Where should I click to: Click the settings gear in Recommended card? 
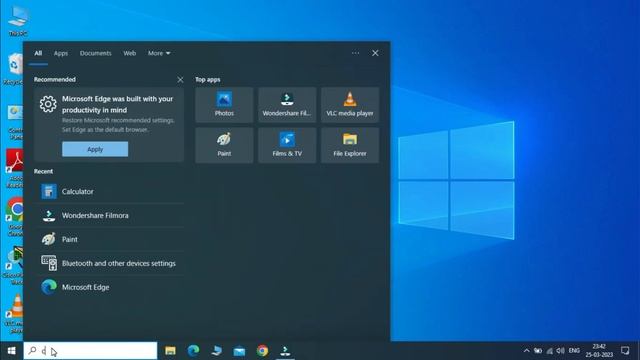tap(48, 104)
